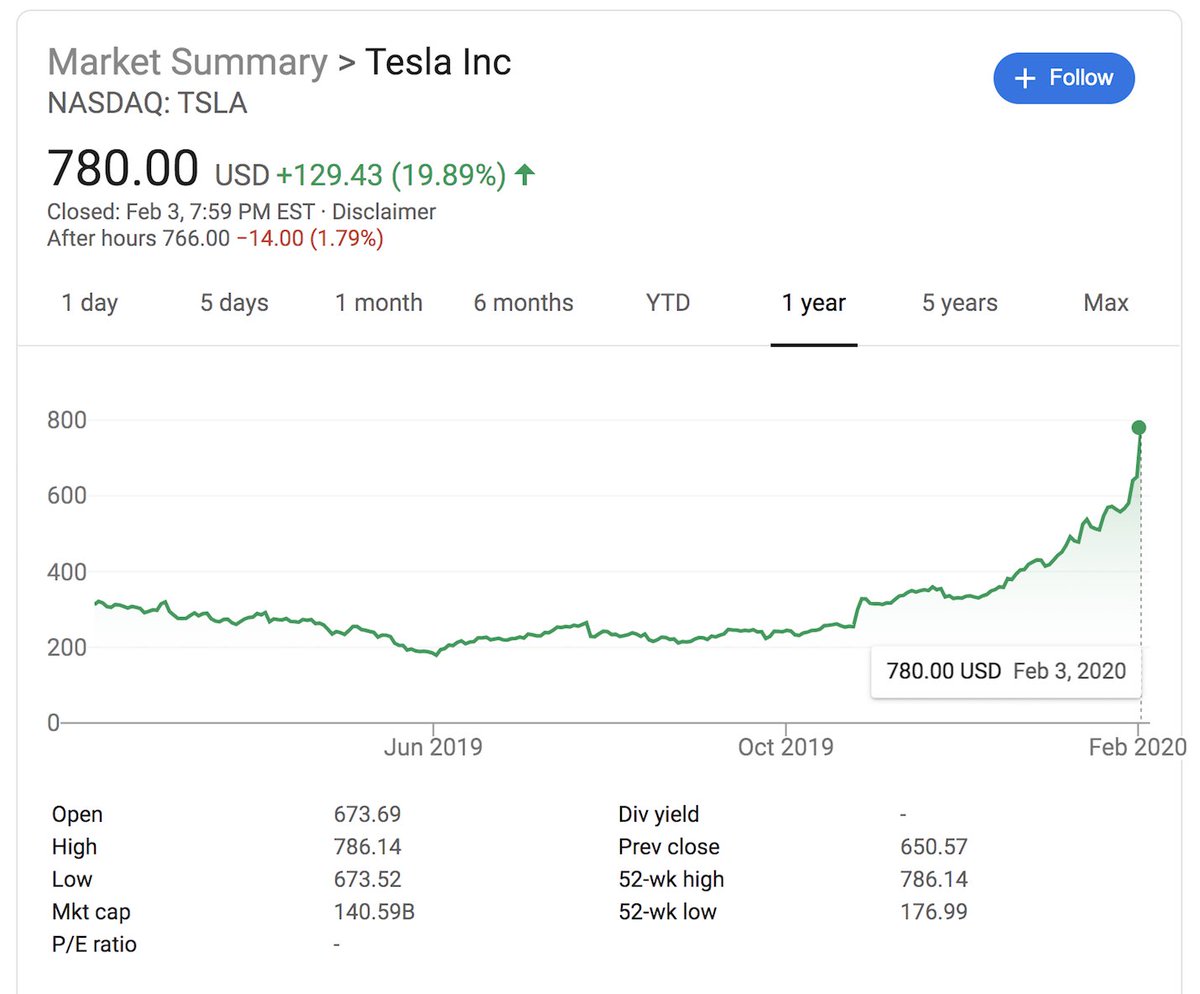Image resolution: width=1200 pixels, height=994 pixels.
Task: Click the Jun 2019 axis label
Action: (432, 747)
